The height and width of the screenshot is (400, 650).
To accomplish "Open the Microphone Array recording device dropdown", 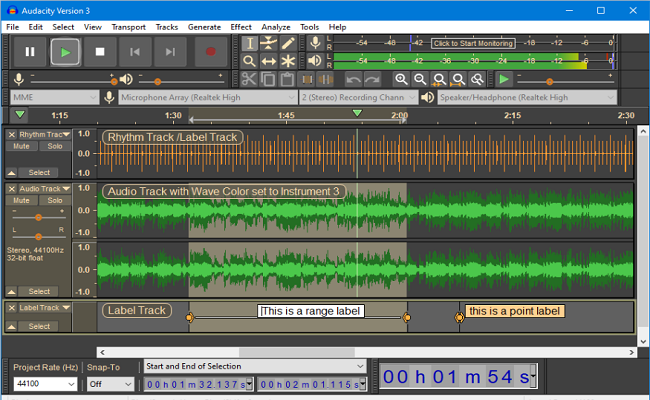I will click(208, 97).
